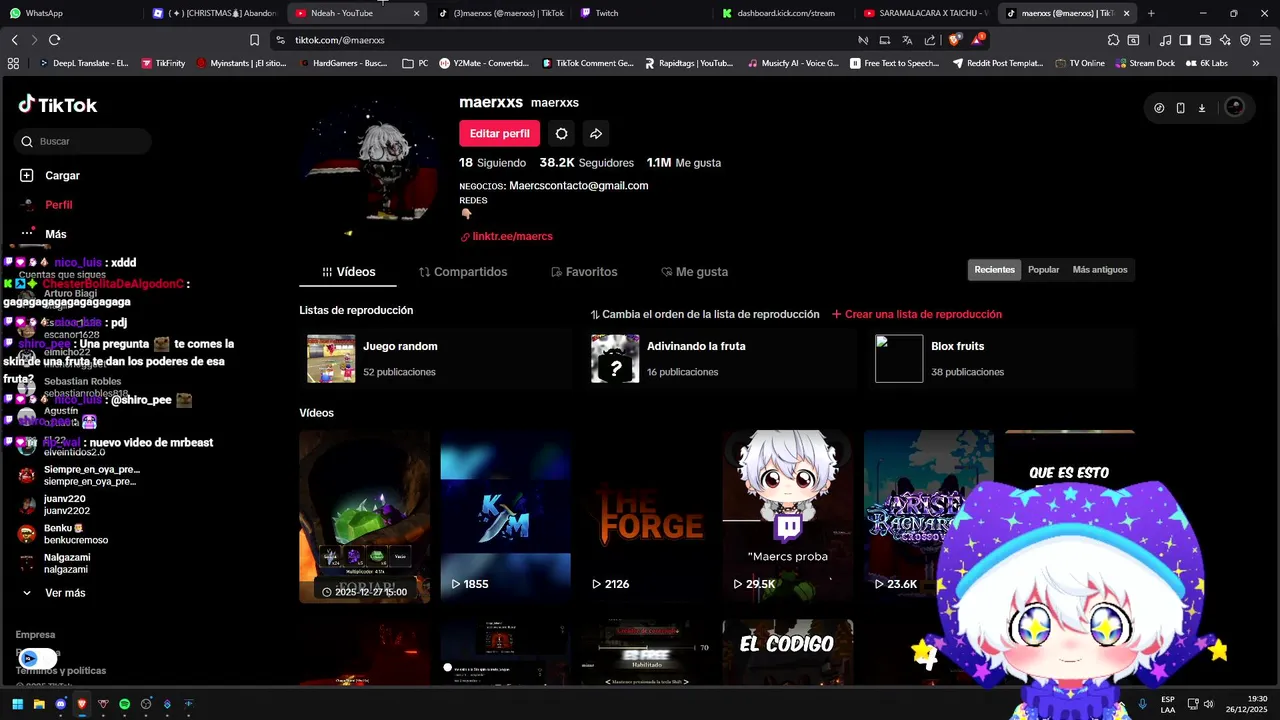
Task: Open the video with 1855 views
Action: click(506, 517)
